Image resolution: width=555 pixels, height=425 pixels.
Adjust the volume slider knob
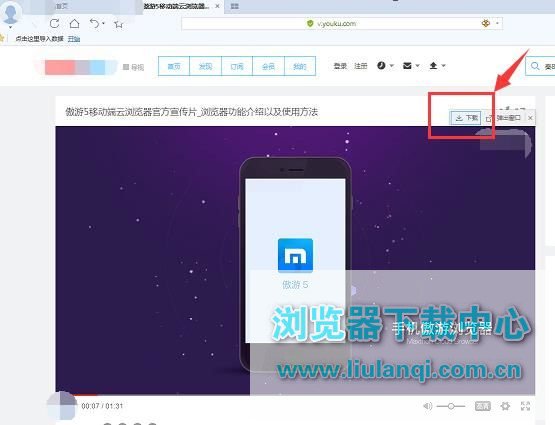[x=451, y=406]
